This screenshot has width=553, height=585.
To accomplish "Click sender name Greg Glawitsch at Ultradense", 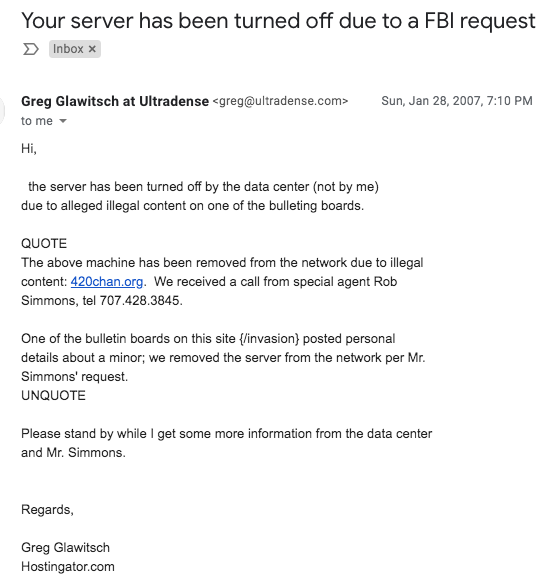I will pyautogui.click(x=115, y=101).
